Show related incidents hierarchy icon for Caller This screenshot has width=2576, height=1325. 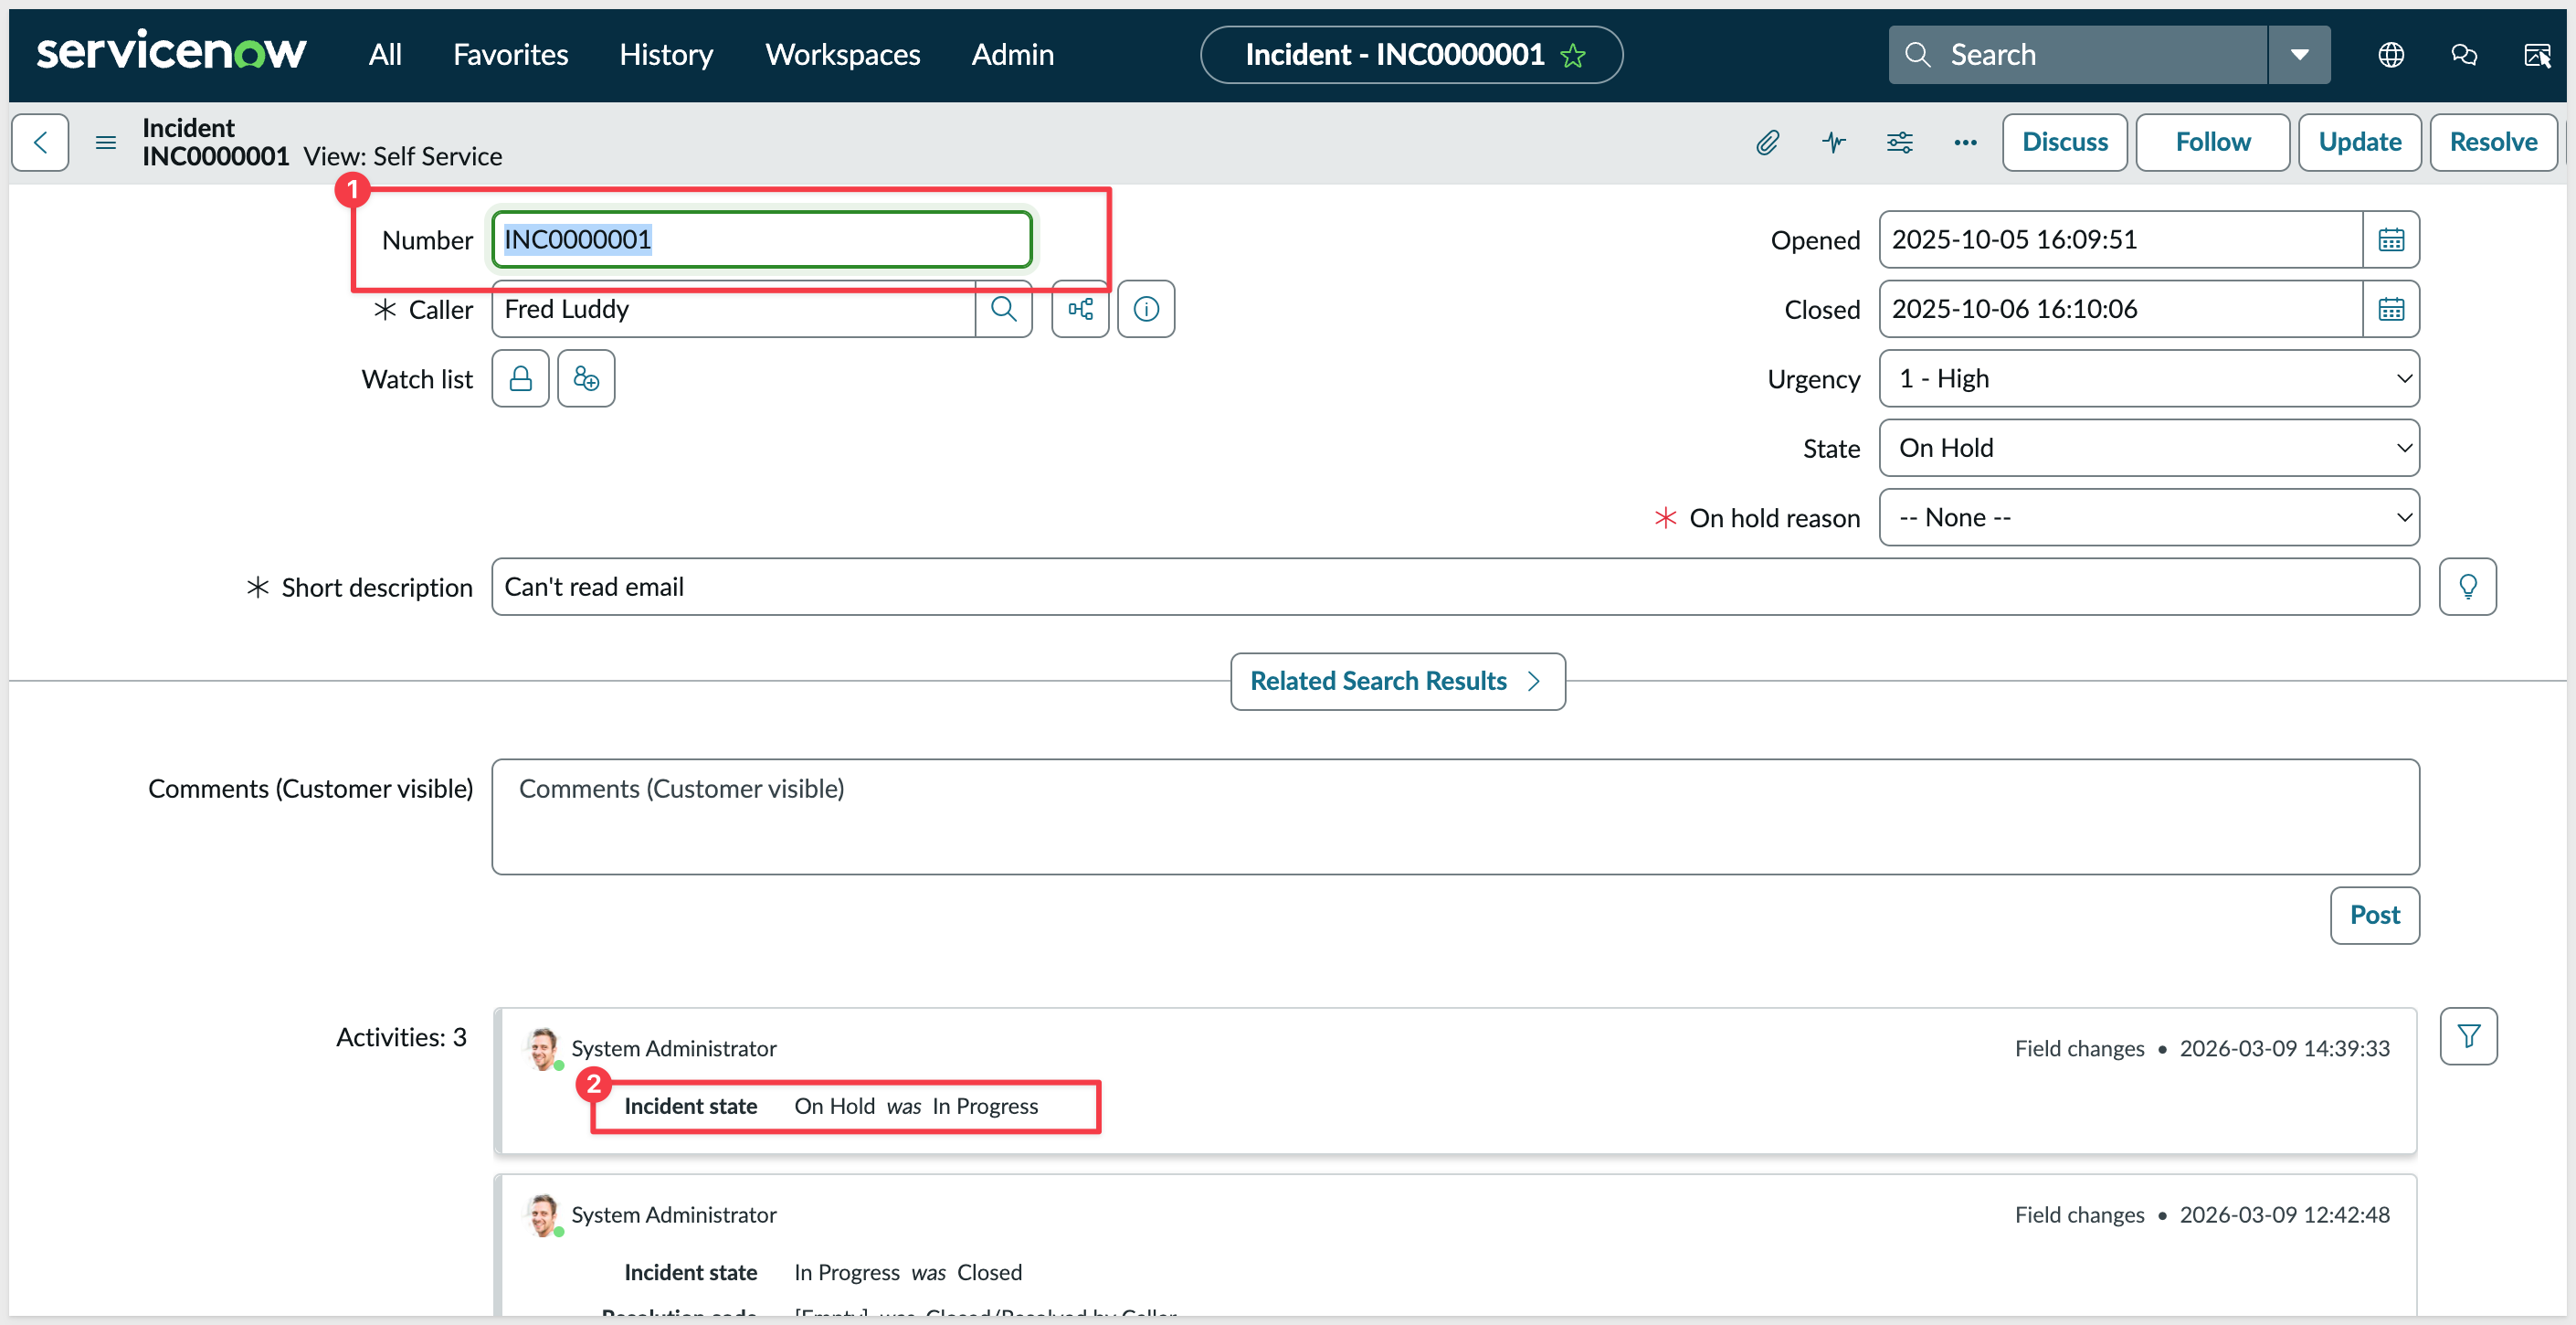(x=1080, y=309)
